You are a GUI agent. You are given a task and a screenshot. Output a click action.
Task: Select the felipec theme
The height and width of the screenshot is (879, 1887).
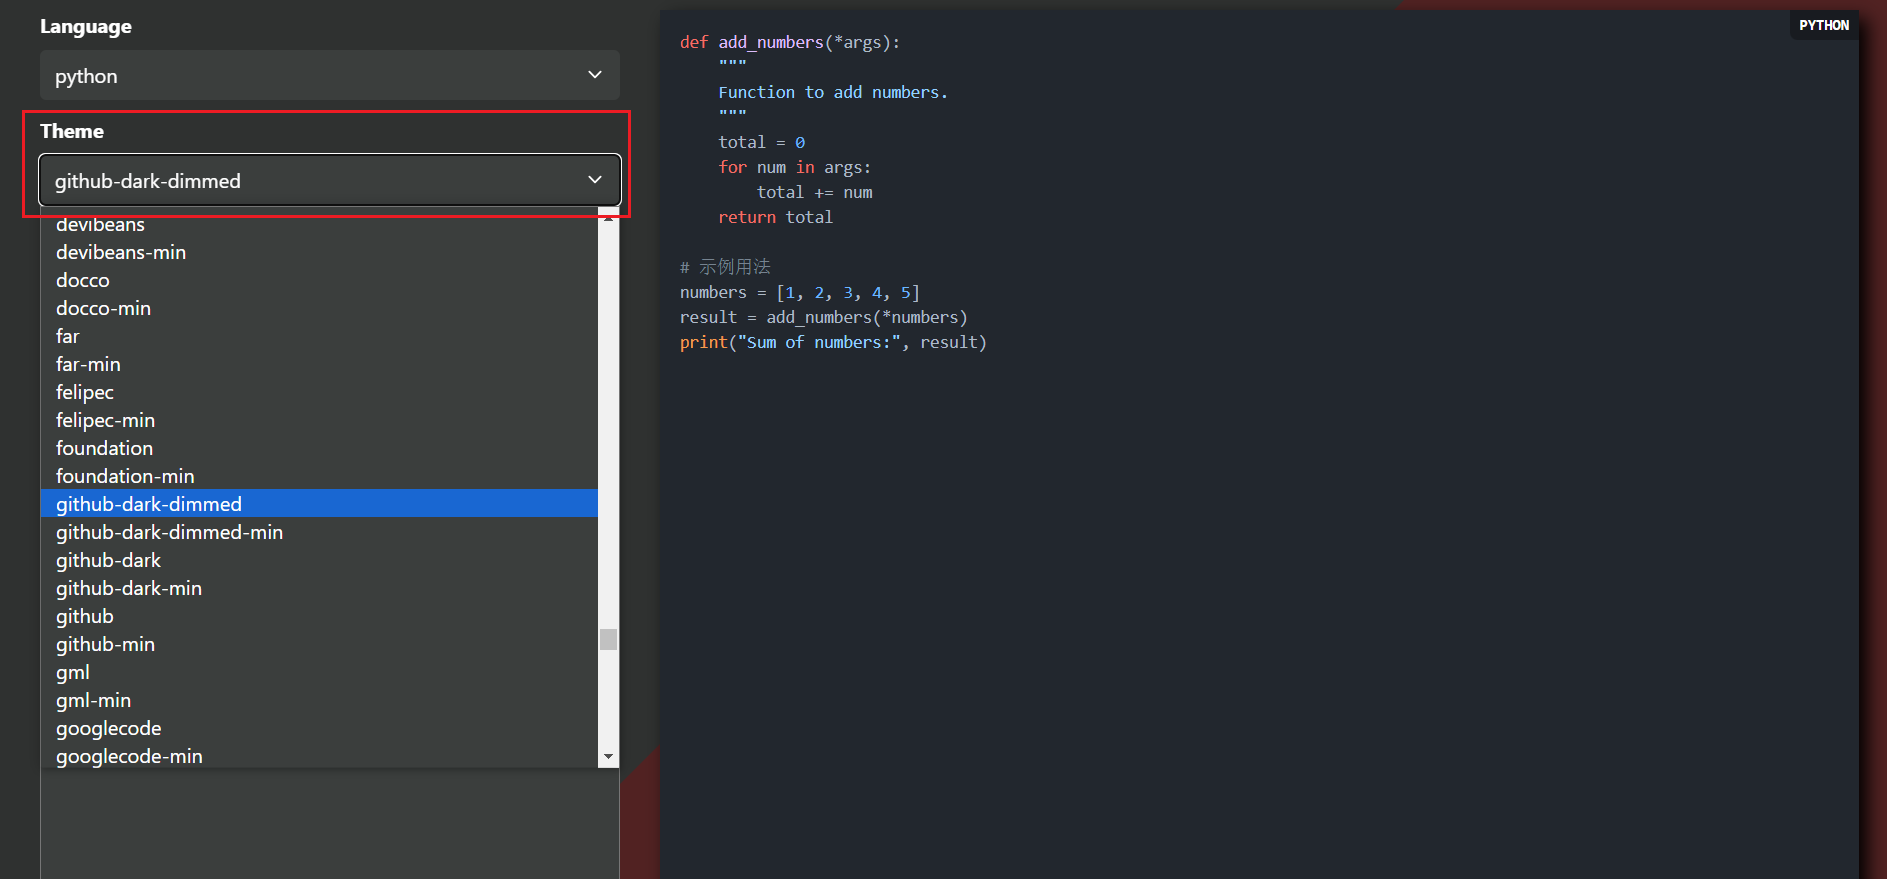85,393
